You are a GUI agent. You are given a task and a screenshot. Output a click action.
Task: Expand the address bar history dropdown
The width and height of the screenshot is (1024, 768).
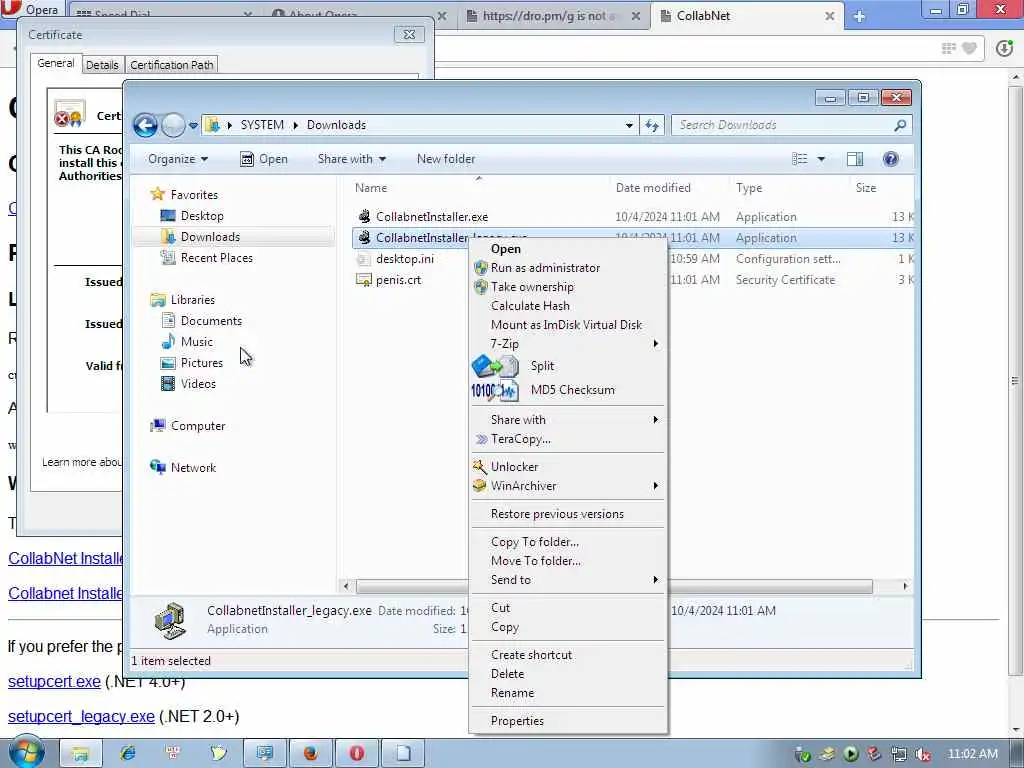click(629, 125)
